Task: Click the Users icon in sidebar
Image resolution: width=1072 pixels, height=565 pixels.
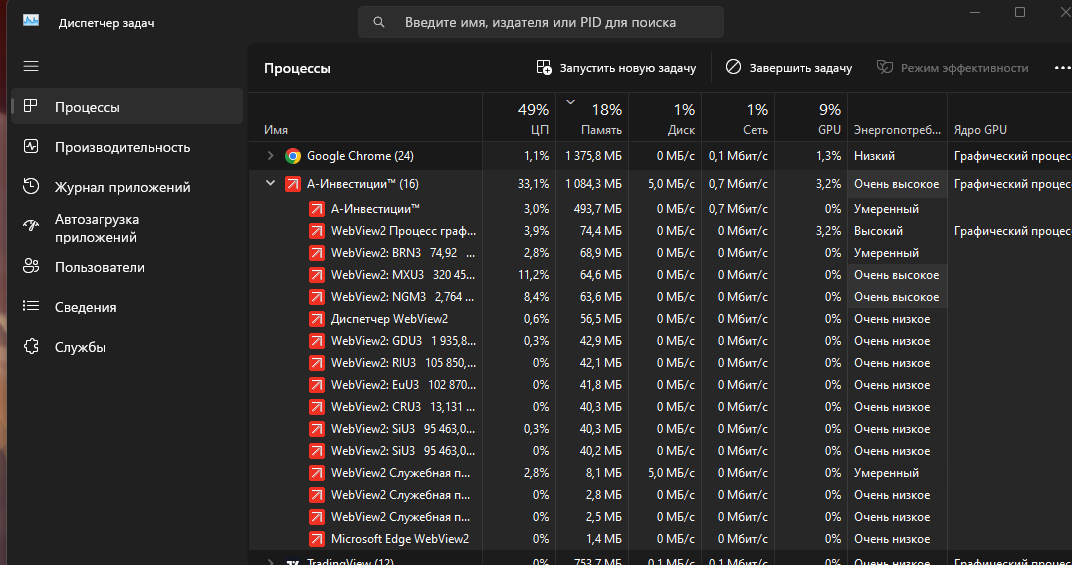Action: [31, 267]
